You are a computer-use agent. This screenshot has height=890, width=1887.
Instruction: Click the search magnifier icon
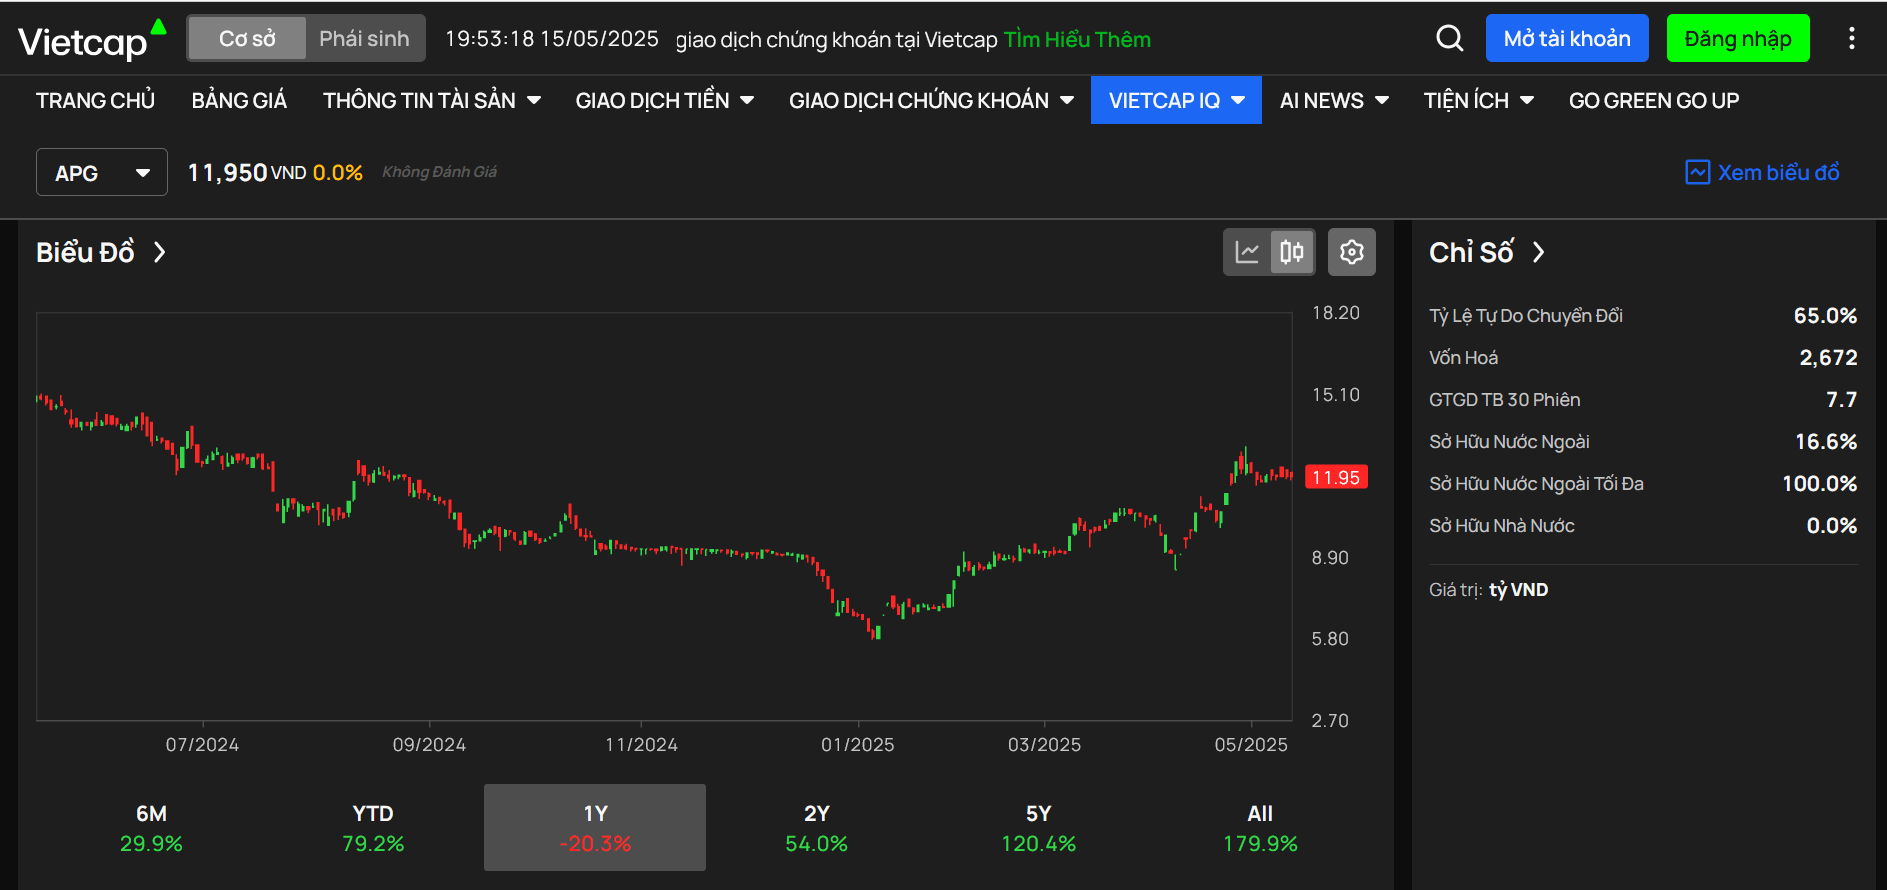pyautogui.click(x=1449, y=39)
